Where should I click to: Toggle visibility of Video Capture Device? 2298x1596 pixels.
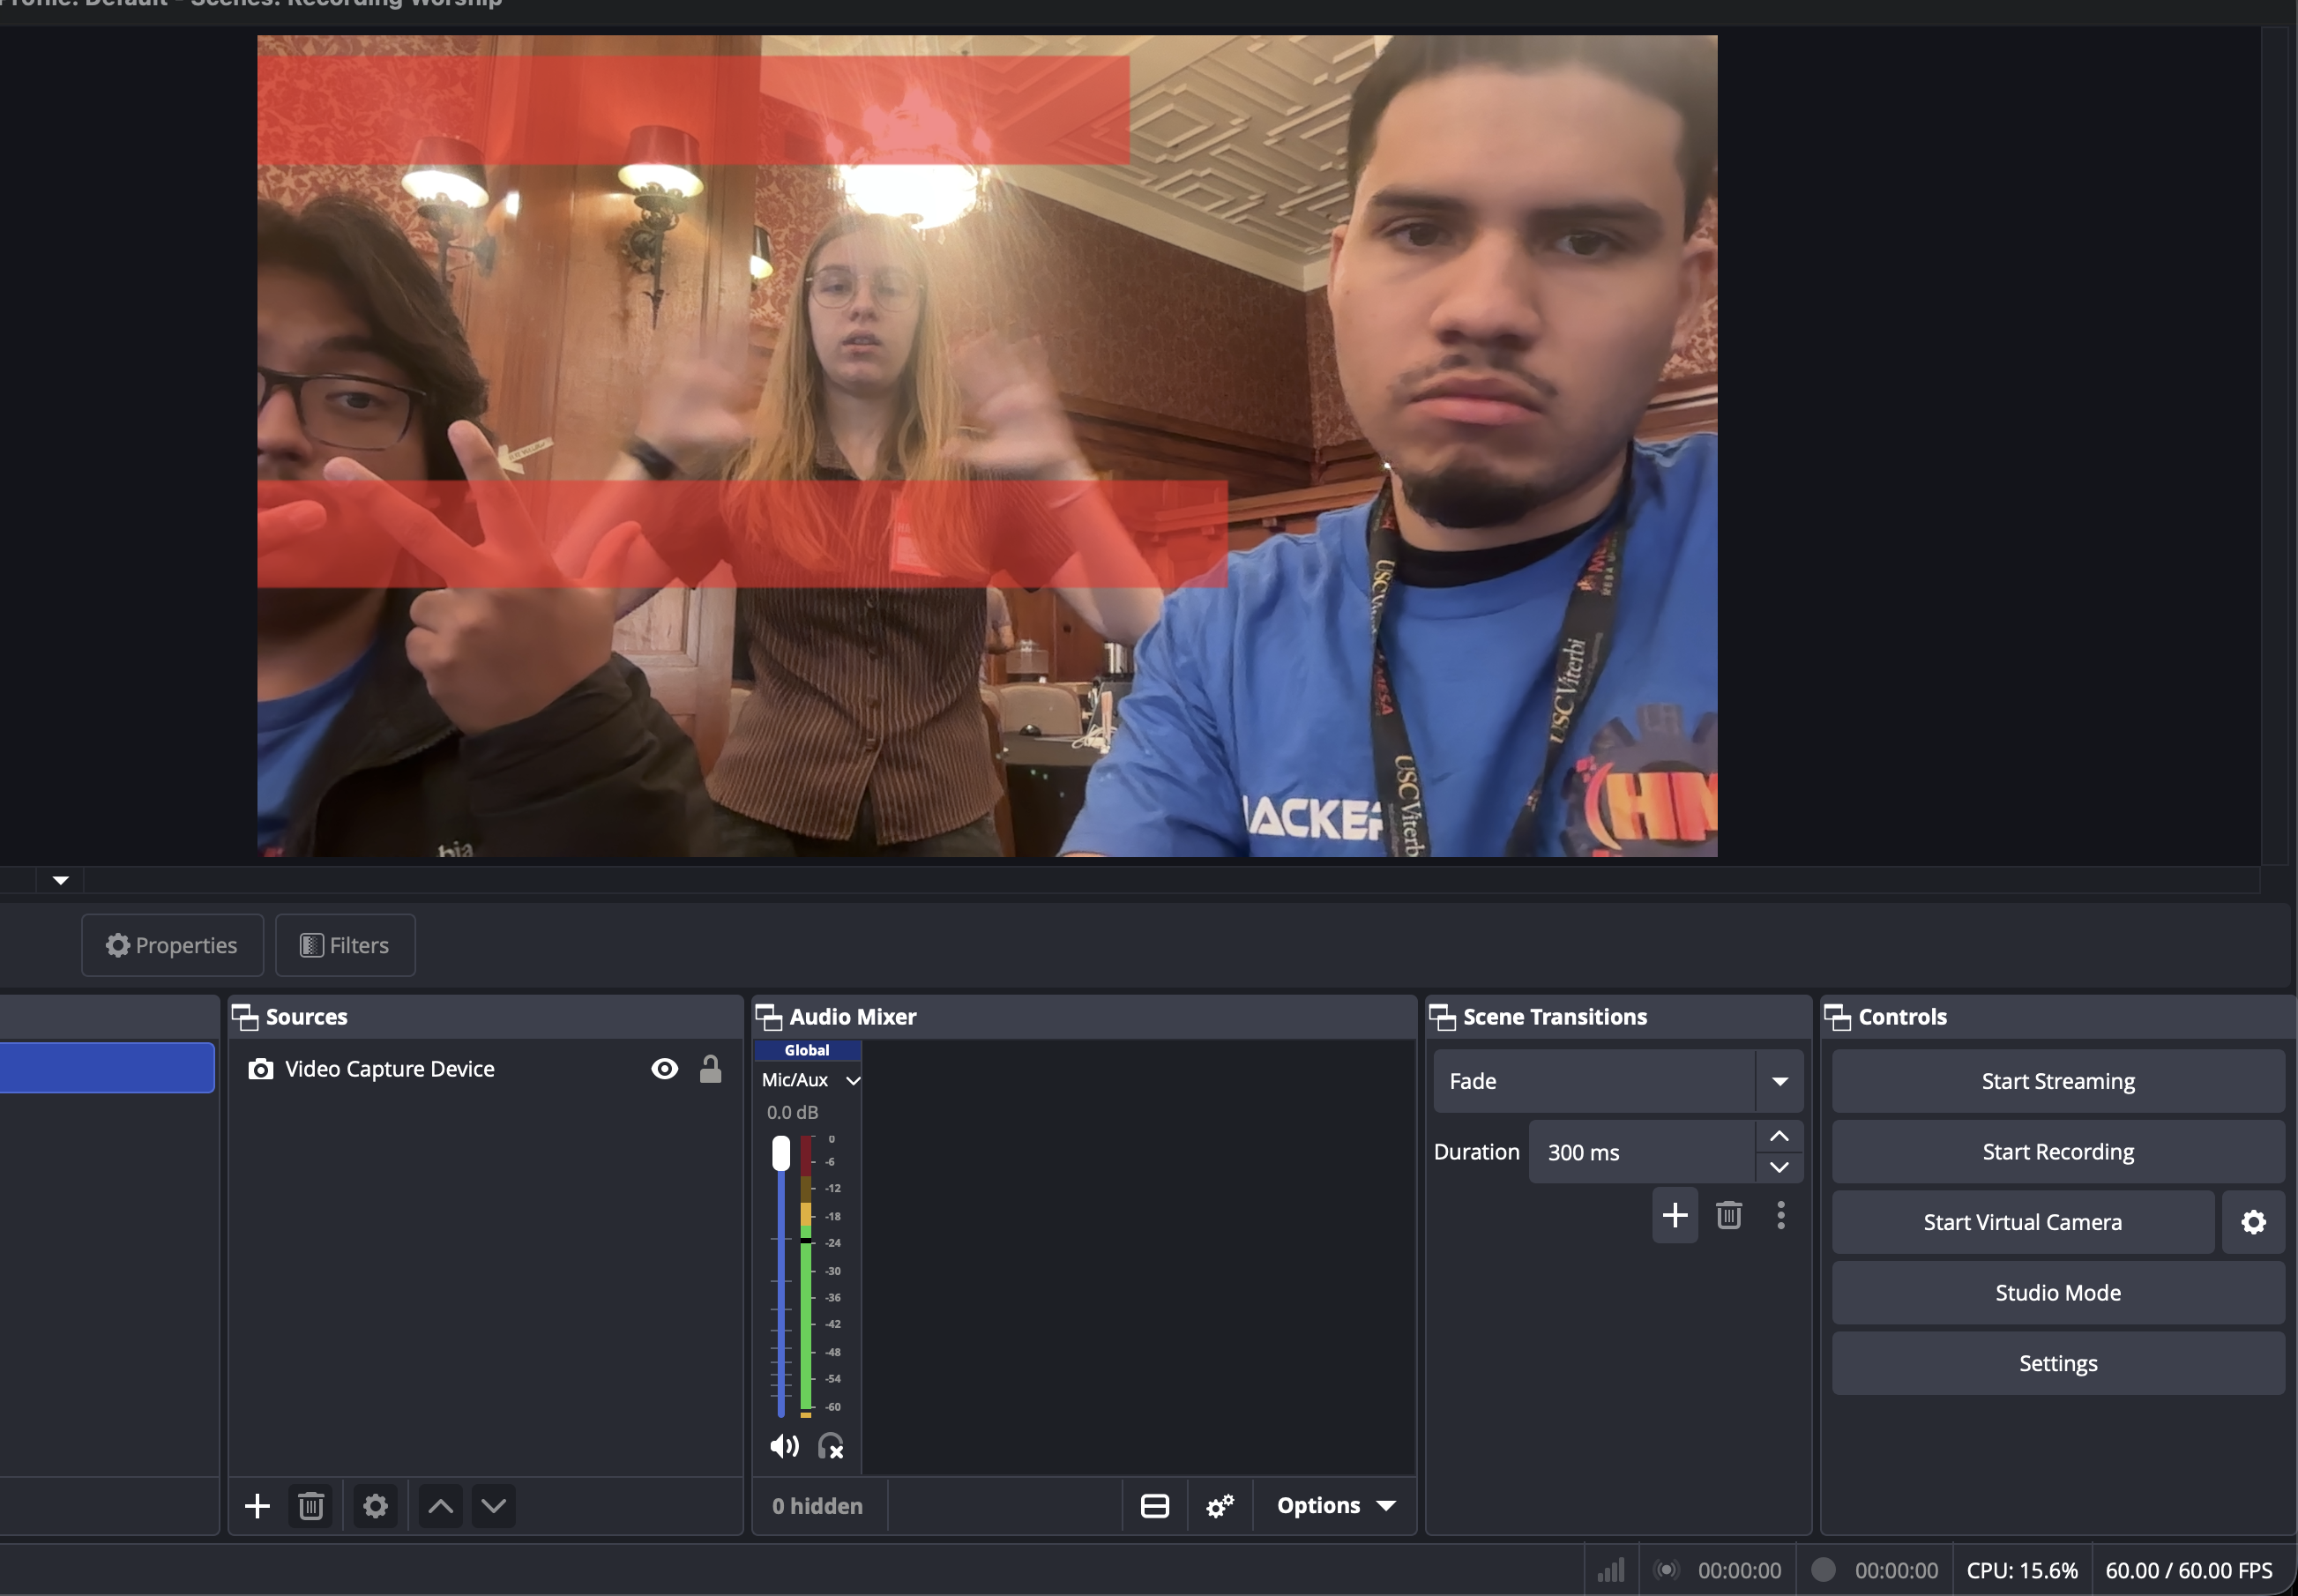click(x=664, y=1069)
